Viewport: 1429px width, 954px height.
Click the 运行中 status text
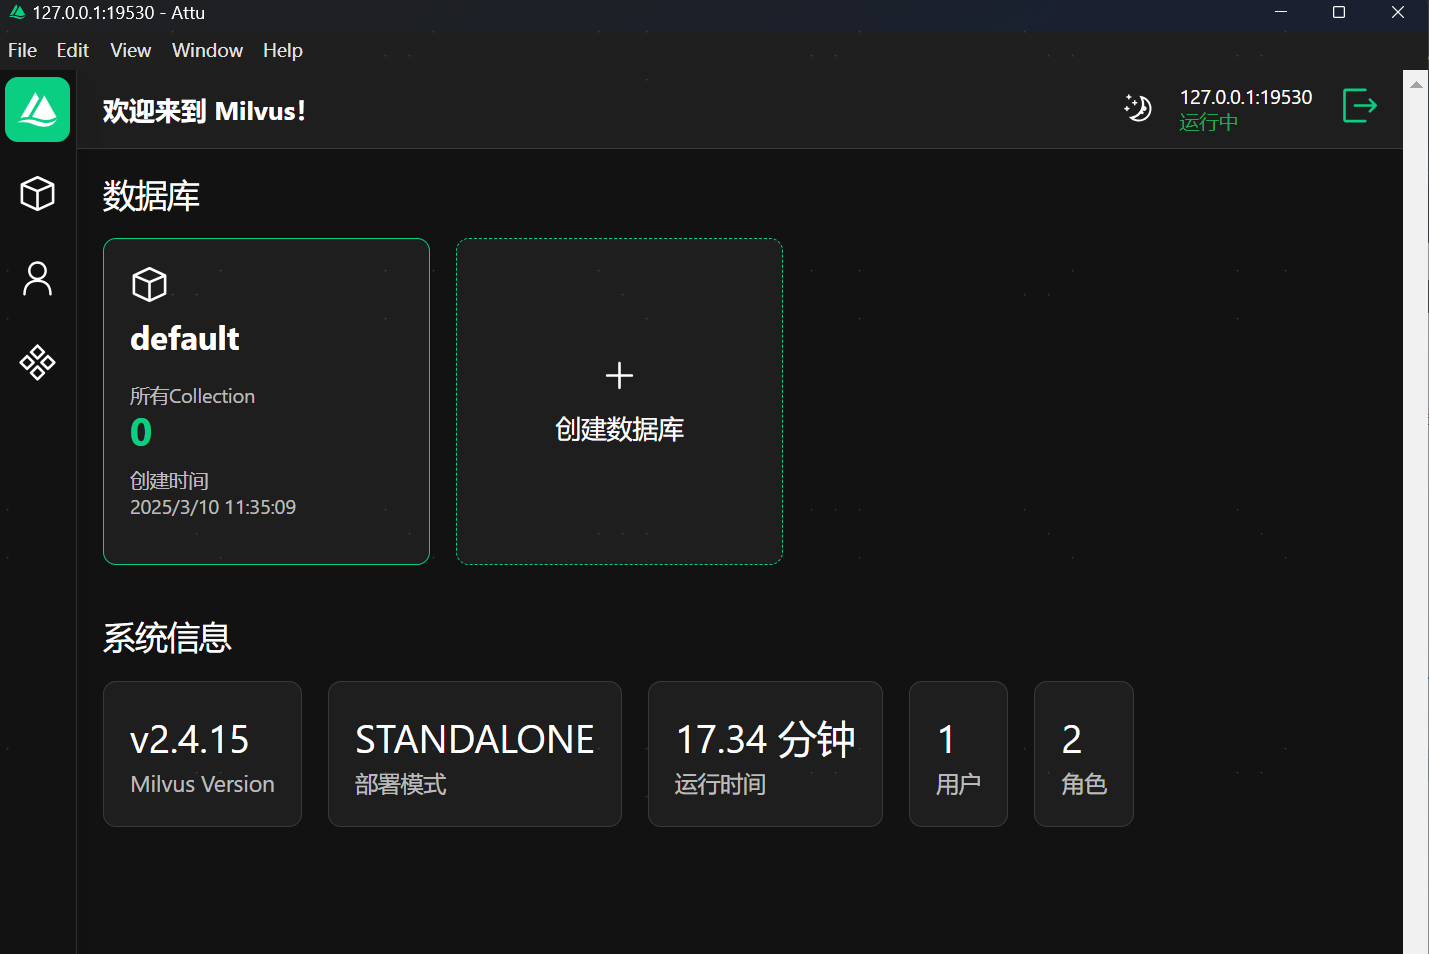coord(1209,122)
